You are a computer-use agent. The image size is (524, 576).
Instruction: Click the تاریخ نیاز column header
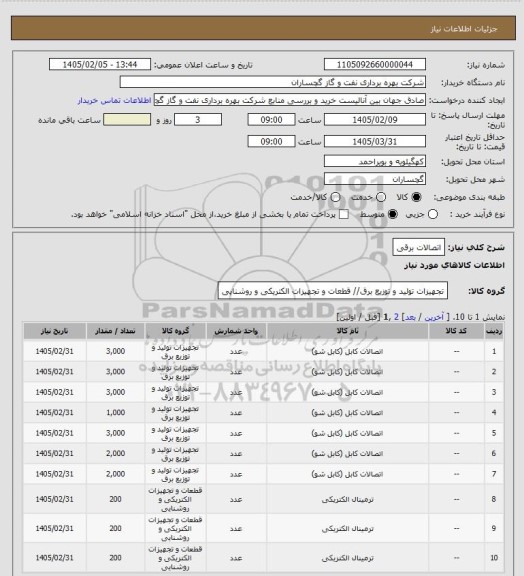[x=54, y=331]
